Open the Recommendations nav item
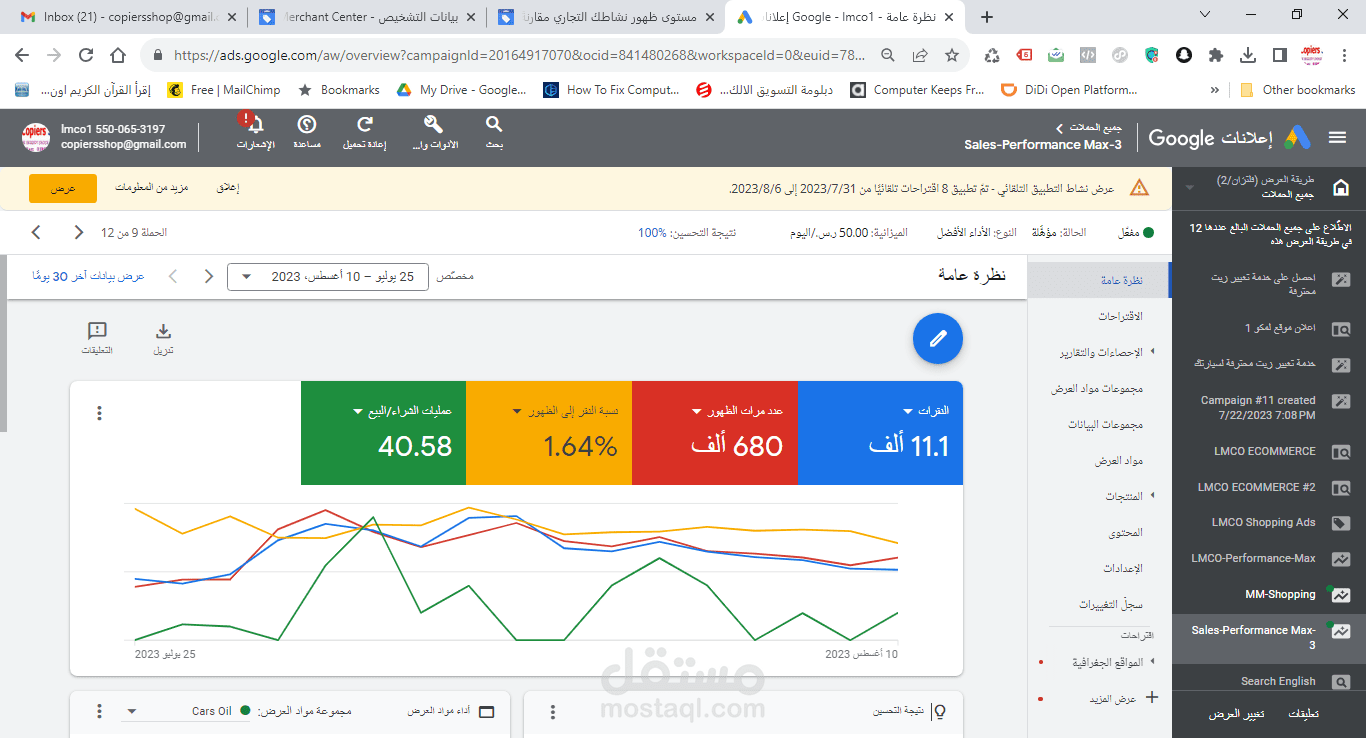Viewport: 1366px width, 738px height. pyautogui.click(x=1120, y=316)
